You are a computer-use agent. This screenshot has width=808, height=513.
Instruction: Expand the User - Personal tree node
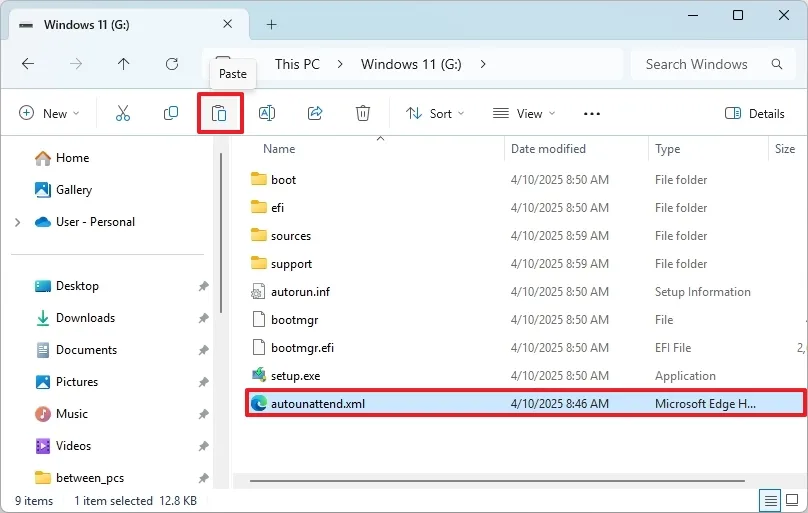click(x=18, y=222)
